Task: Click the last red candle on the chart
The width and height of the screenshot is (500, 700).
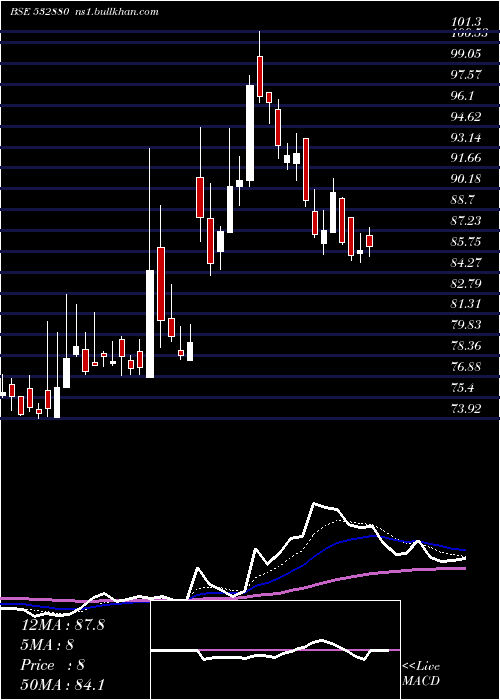Action: coord(369,241)
